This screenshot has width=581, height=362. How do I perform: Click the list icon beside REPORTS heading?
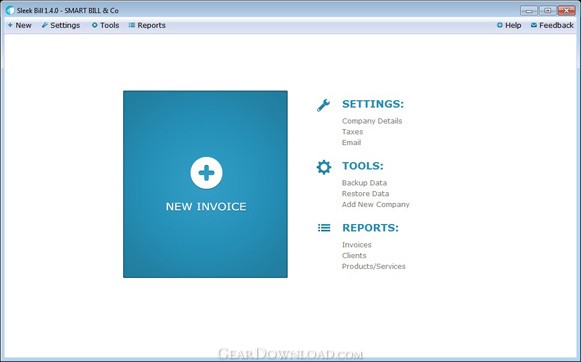point(324,228)
